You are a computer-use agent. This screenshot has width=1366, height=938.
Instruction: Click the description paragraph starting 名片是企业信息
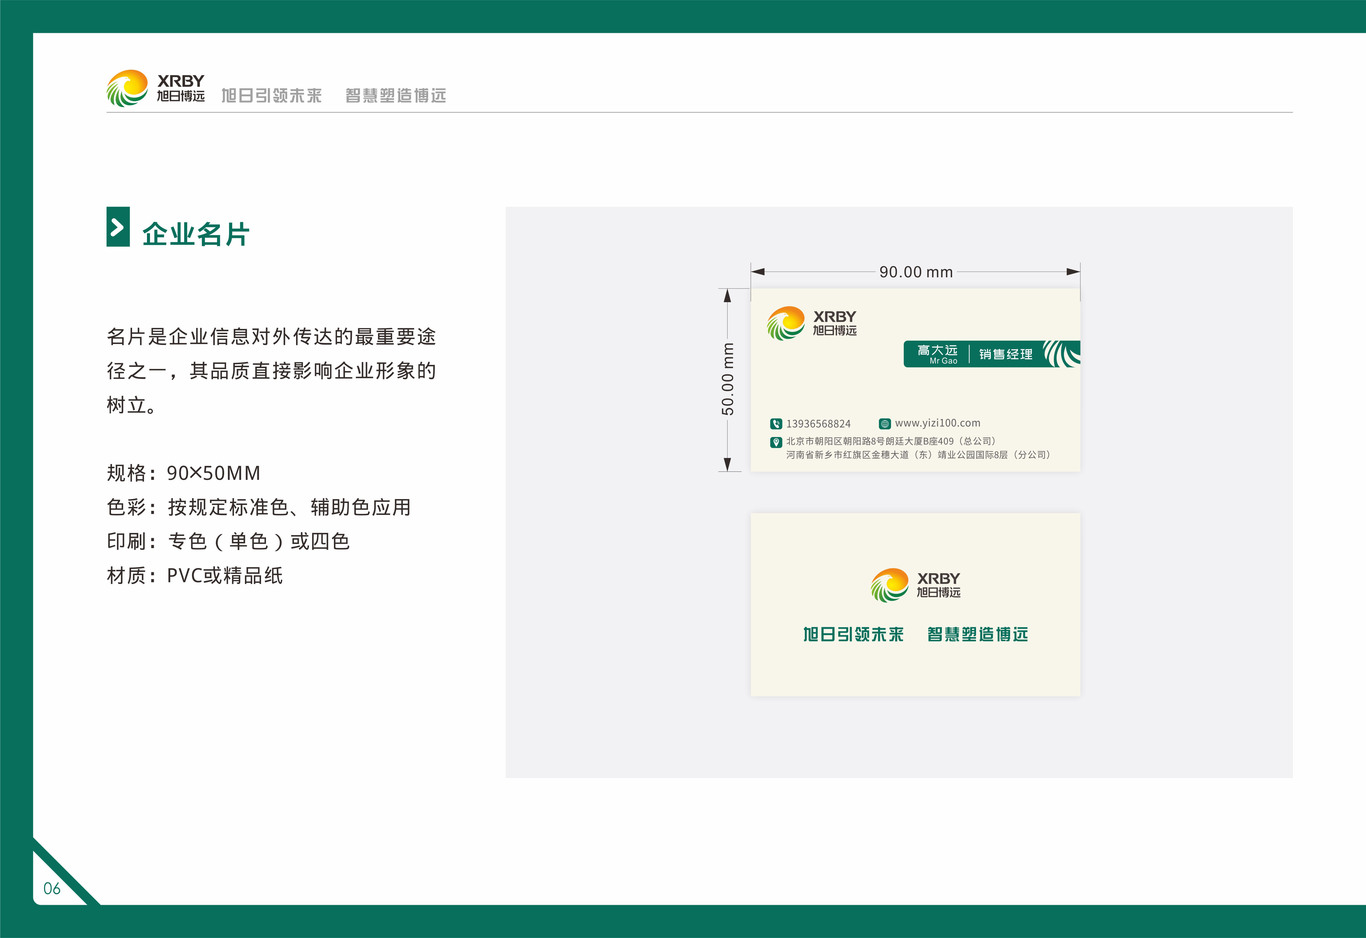coord(271,371)
